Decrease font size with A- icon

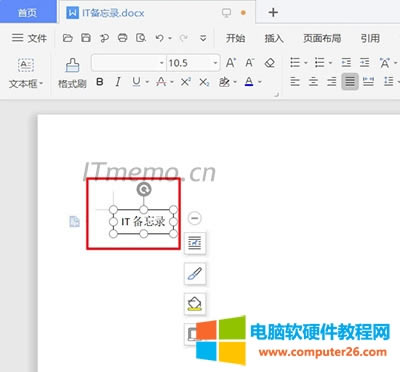(x=250, y=63)
